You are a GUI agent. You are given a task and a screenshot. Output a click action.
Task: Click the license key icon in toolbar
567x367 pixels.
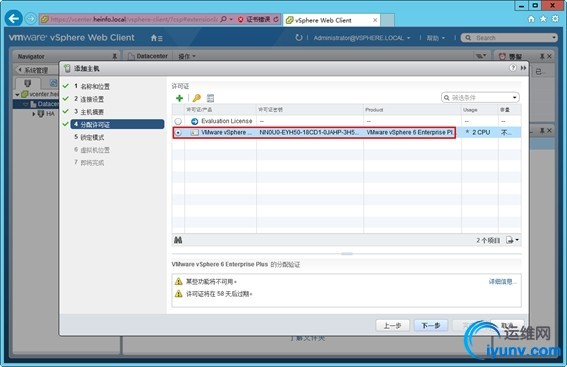point(197,98)
